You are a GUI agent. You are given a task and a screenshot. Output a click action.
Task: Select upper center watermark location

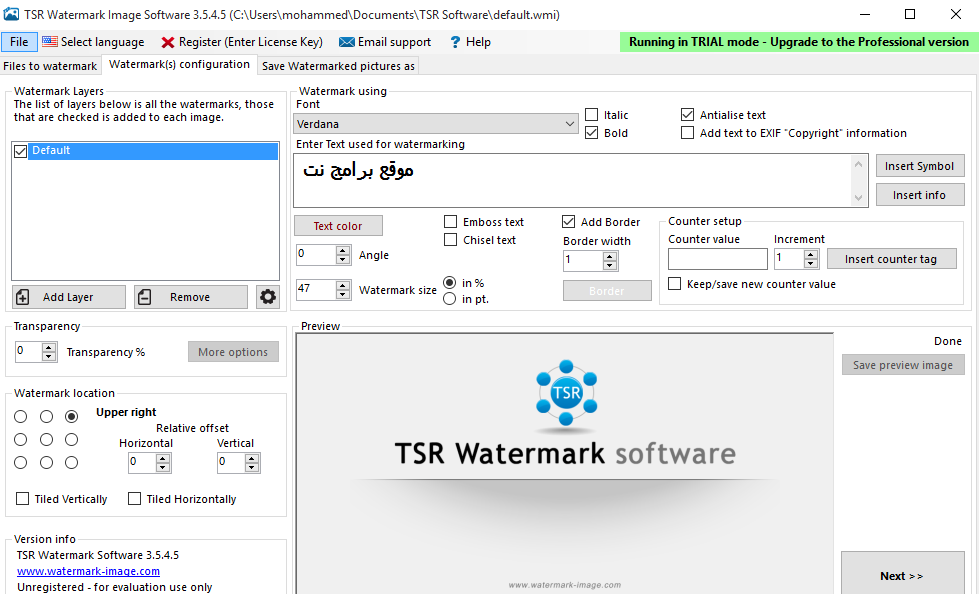click(x=46, y=417)
